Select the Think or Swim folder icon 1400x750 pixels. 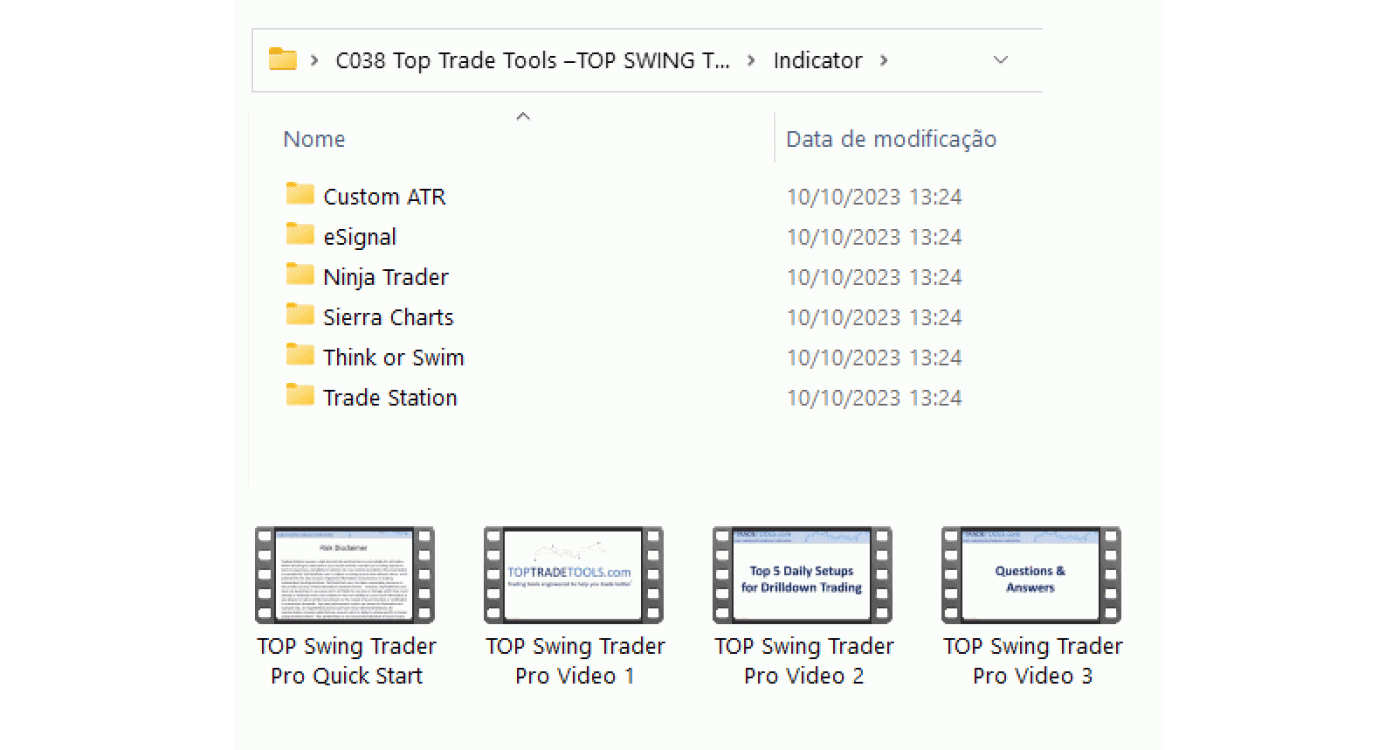tap(300, 355)
